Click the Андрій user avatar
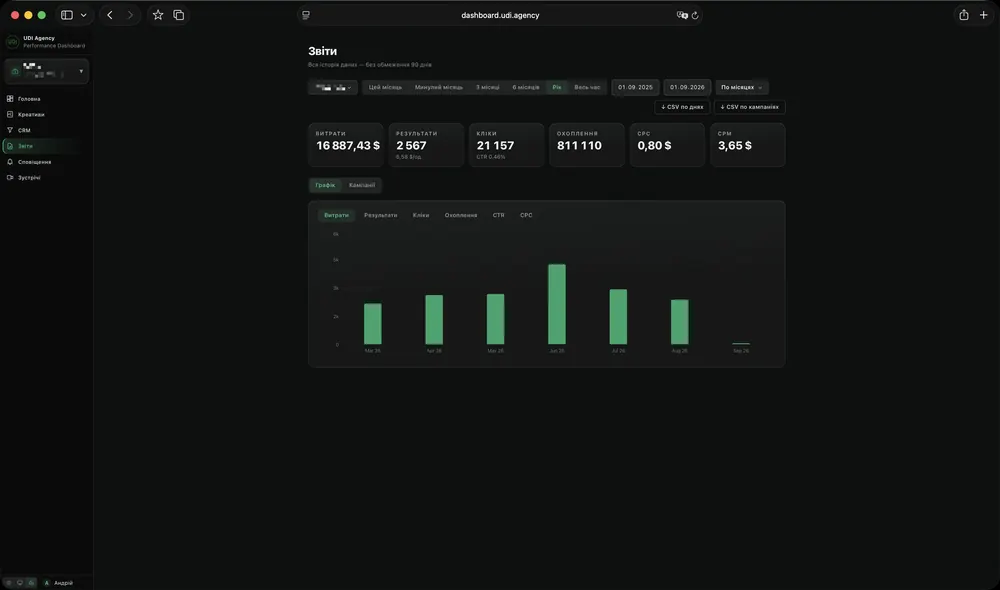The image size is (1000, 590). [47, 583]
